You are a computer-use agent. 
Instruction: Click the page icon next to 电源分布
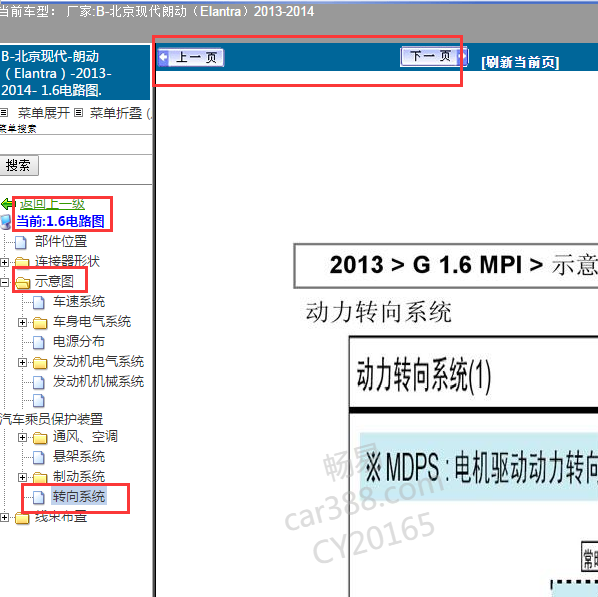39,342
